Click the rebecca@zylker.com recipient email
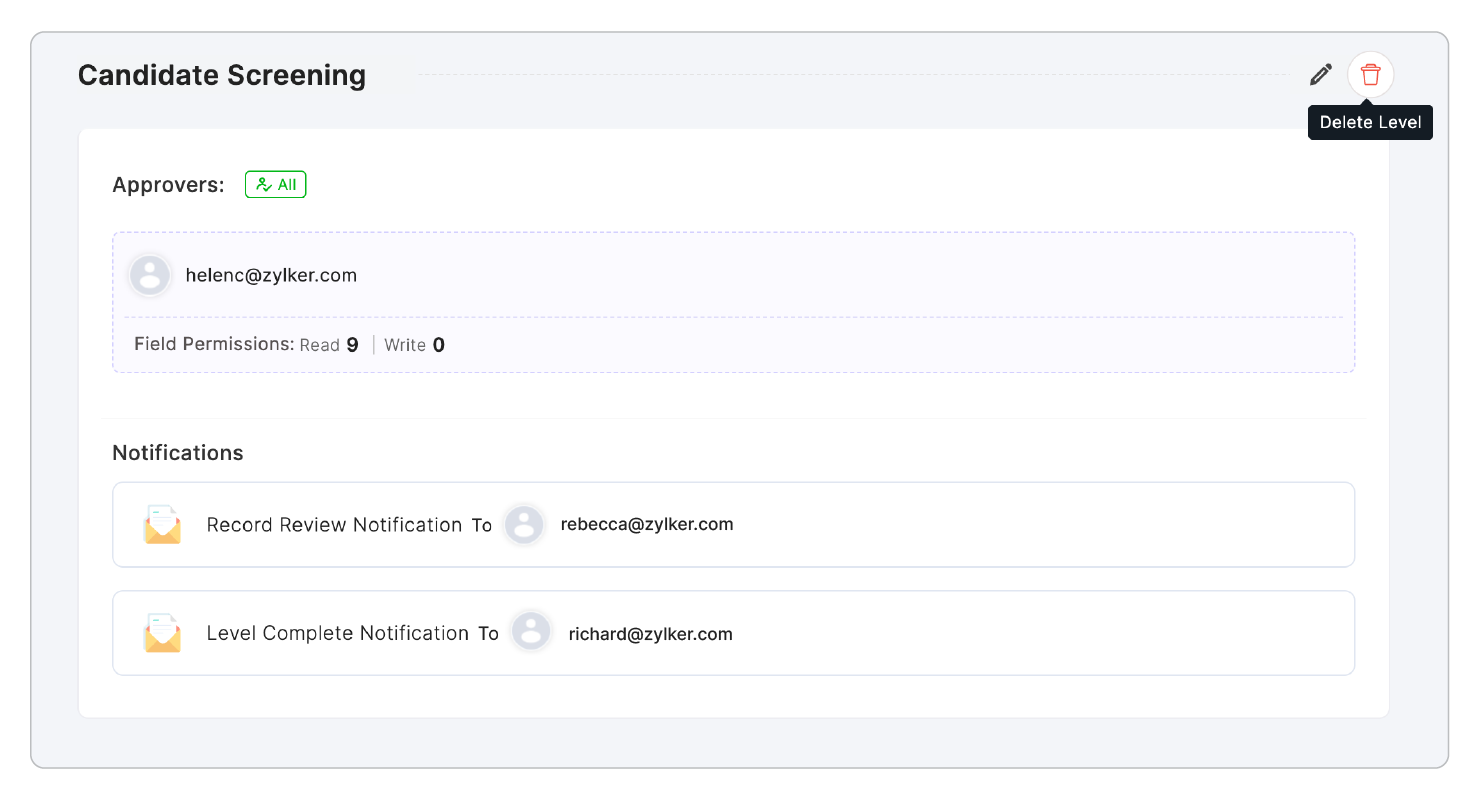Viewport: 1480px width, 800px height. pos(647,524)
